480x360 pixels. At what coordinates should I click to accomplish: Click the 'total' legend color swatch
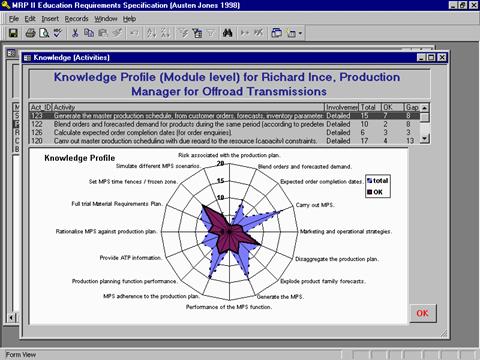pyautogui.click(x=369, y=181)
